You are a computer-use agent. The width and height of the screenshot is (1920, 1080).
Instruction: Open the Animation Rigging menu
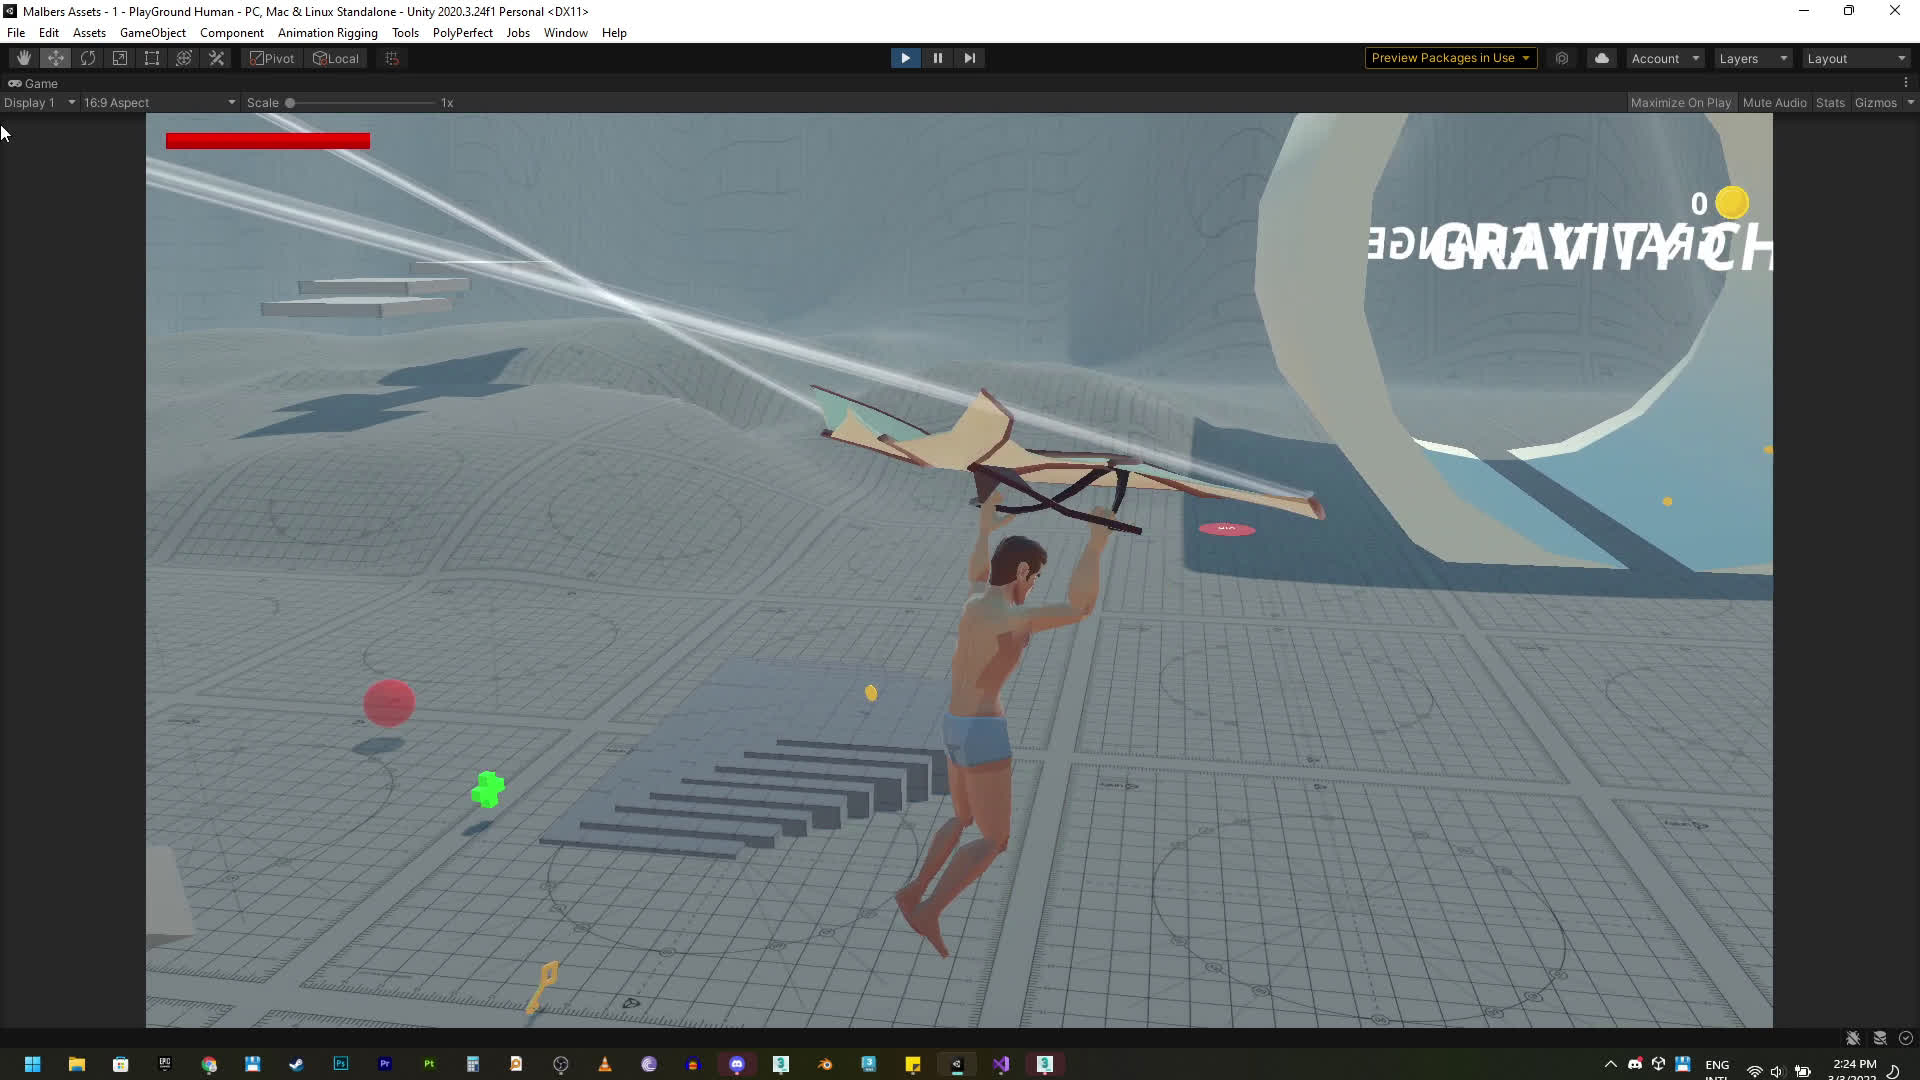coord(328,32)
